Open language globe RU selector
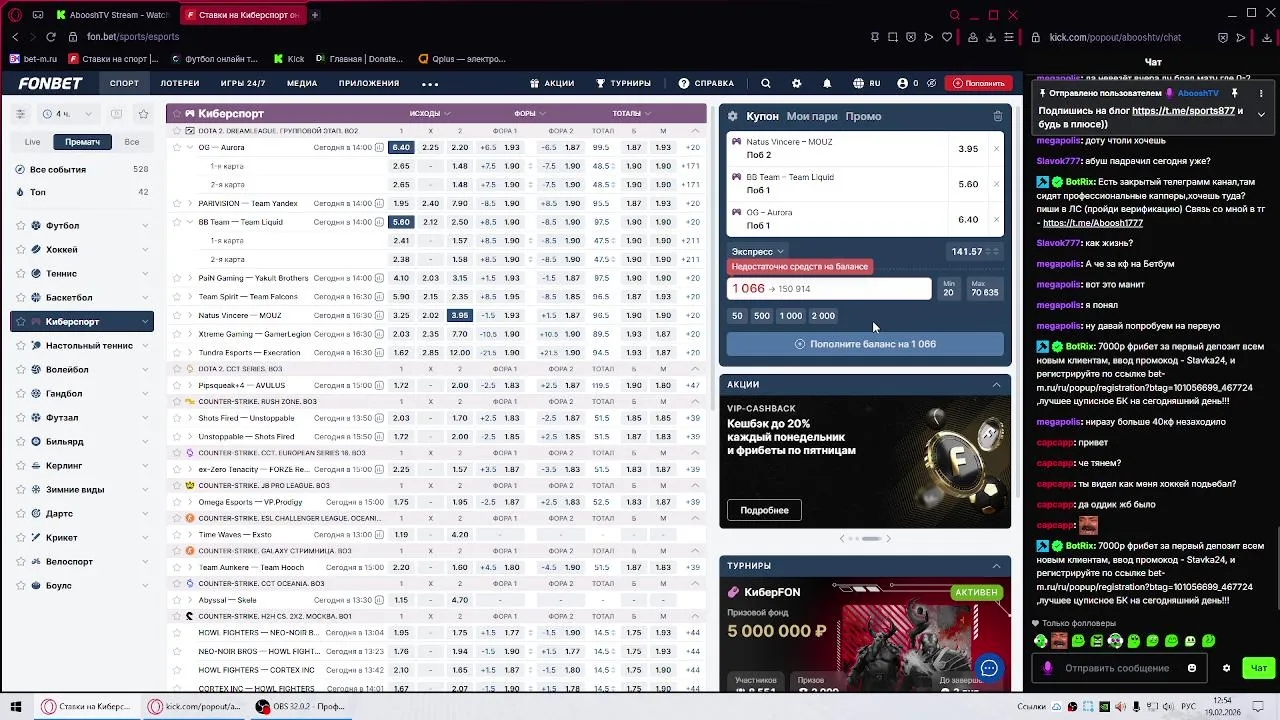This screenshot has width=1280, height=720. click(x=866, y=83)
